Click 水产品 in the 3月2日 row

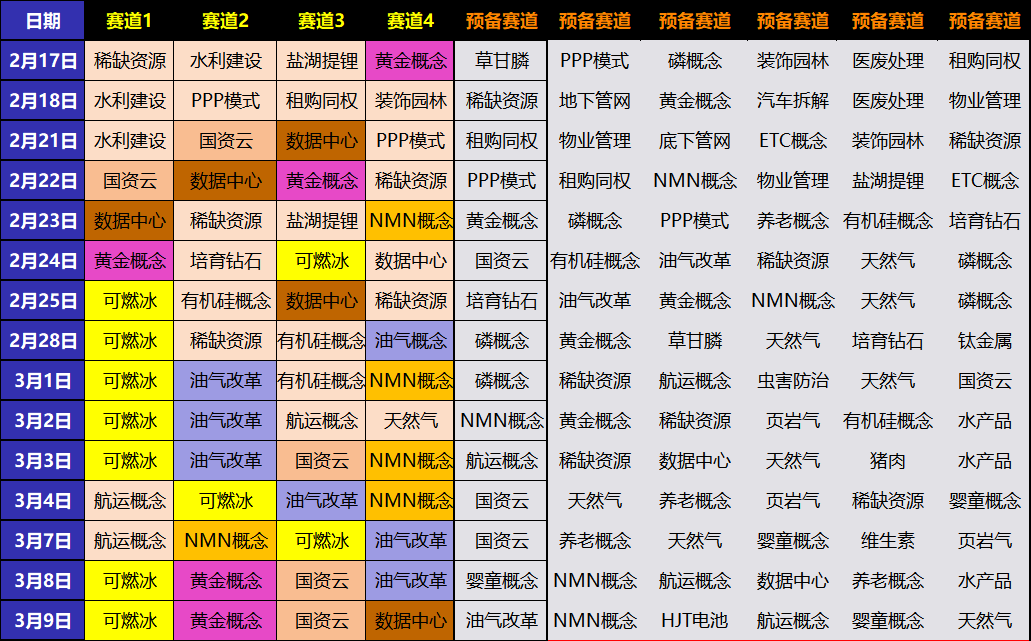coord(984,421)
